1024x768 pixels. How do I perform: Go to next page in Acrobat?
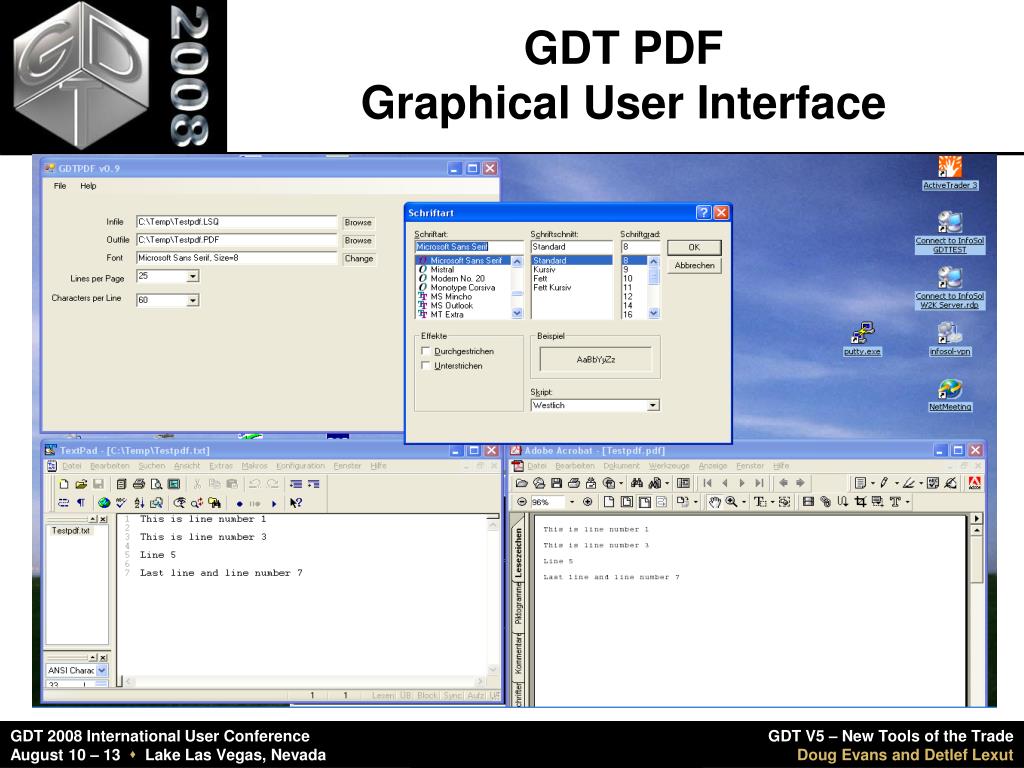point(742,483)
